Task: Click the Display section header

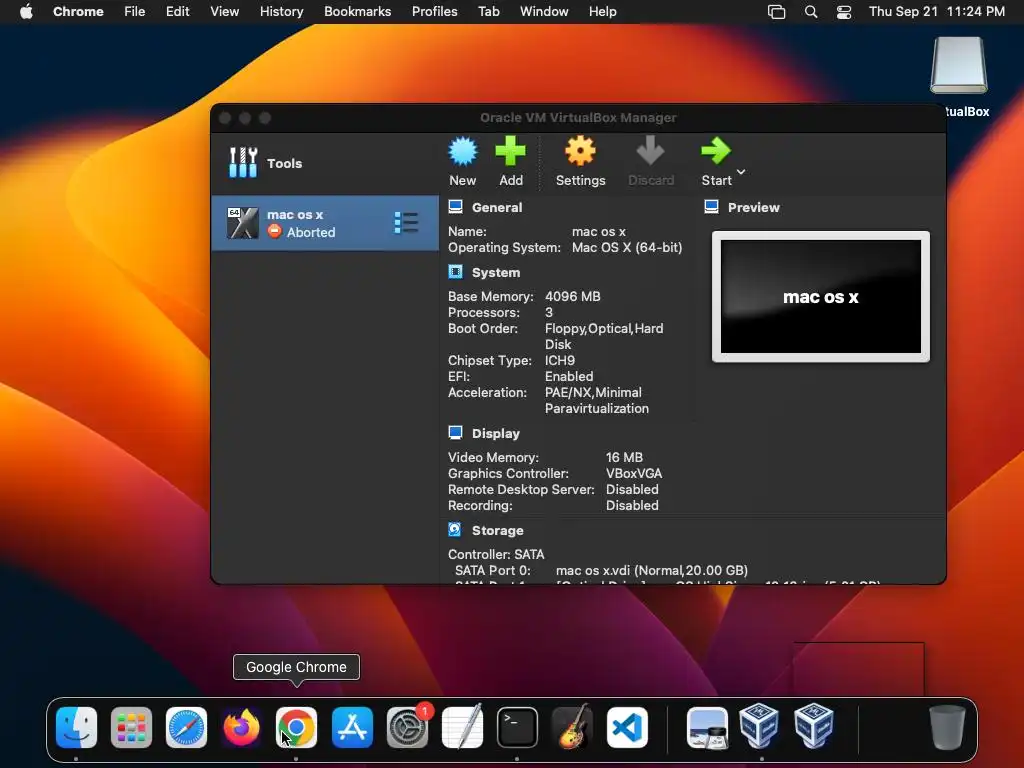Action: [496, 434]
